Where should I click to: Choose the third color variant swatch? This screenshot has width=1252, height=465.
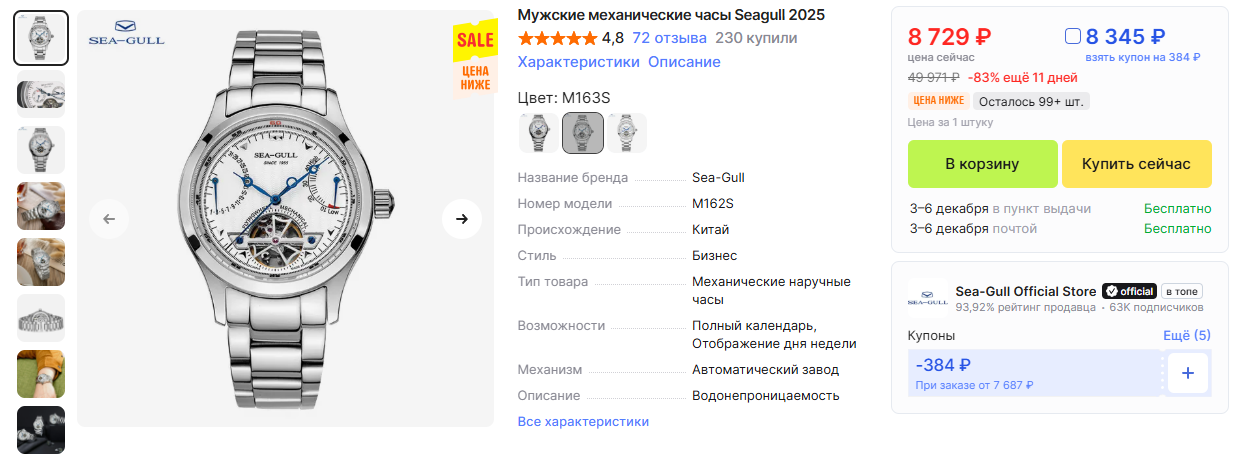627,133
